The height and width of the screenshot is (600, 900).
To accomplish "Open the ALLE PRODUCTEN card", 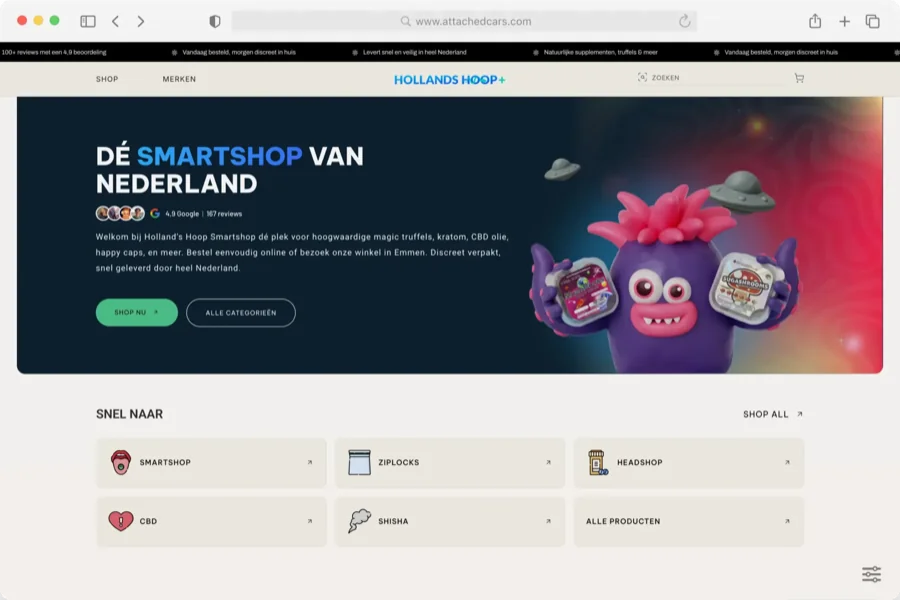I will coord(689,521).
